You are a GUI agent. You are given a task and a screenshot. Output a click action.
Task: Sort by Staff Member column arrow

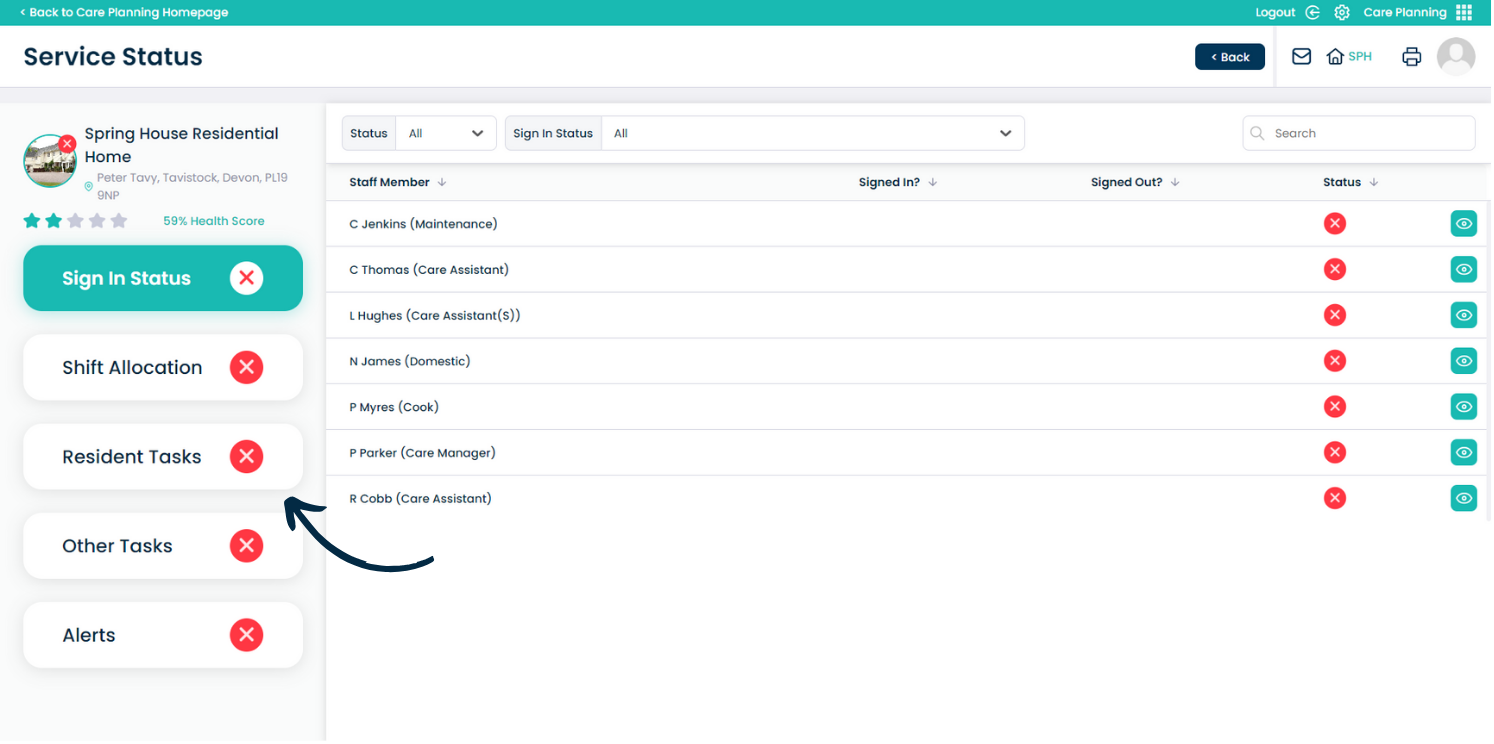coord(442,183)
